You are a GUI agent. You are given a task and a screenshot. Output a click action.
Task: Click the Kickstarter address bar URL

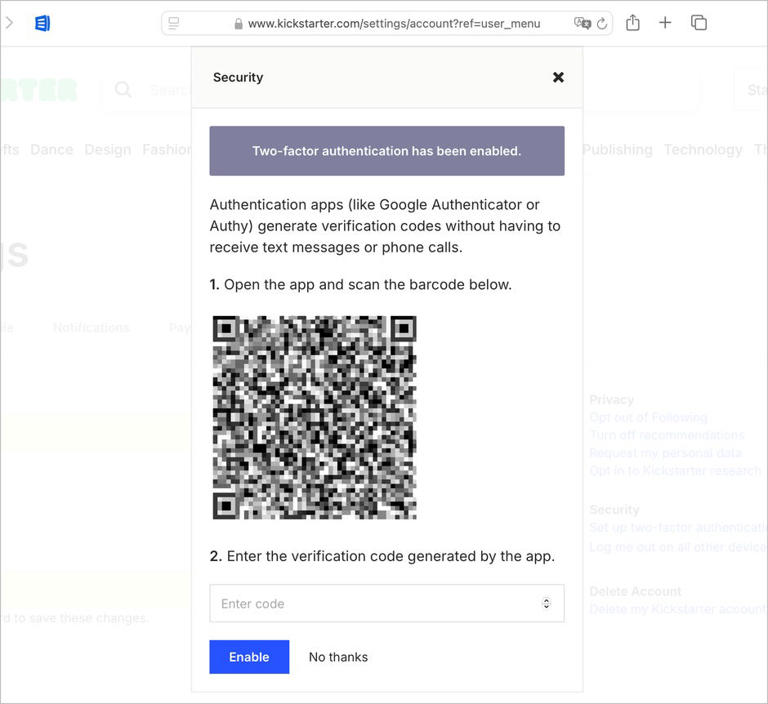tap(394, 23)
